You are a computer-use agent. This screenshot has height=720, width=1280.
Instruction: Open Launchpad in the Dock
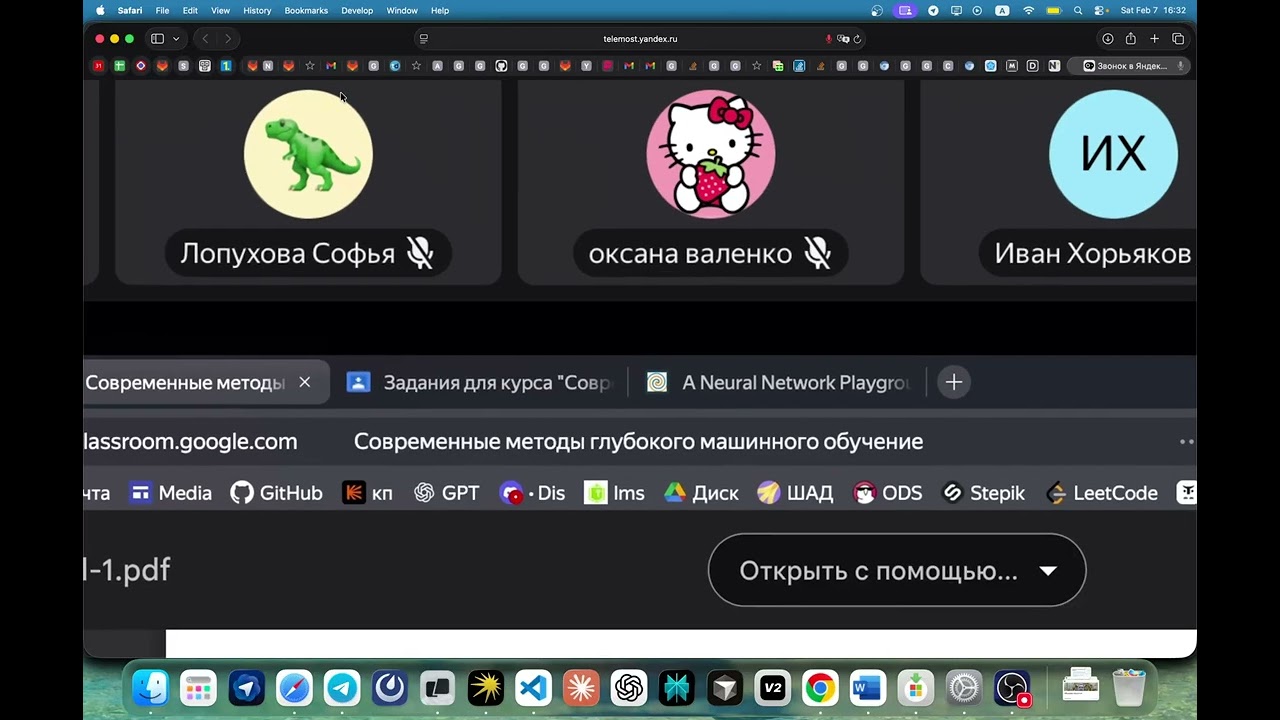coord(198,688)
